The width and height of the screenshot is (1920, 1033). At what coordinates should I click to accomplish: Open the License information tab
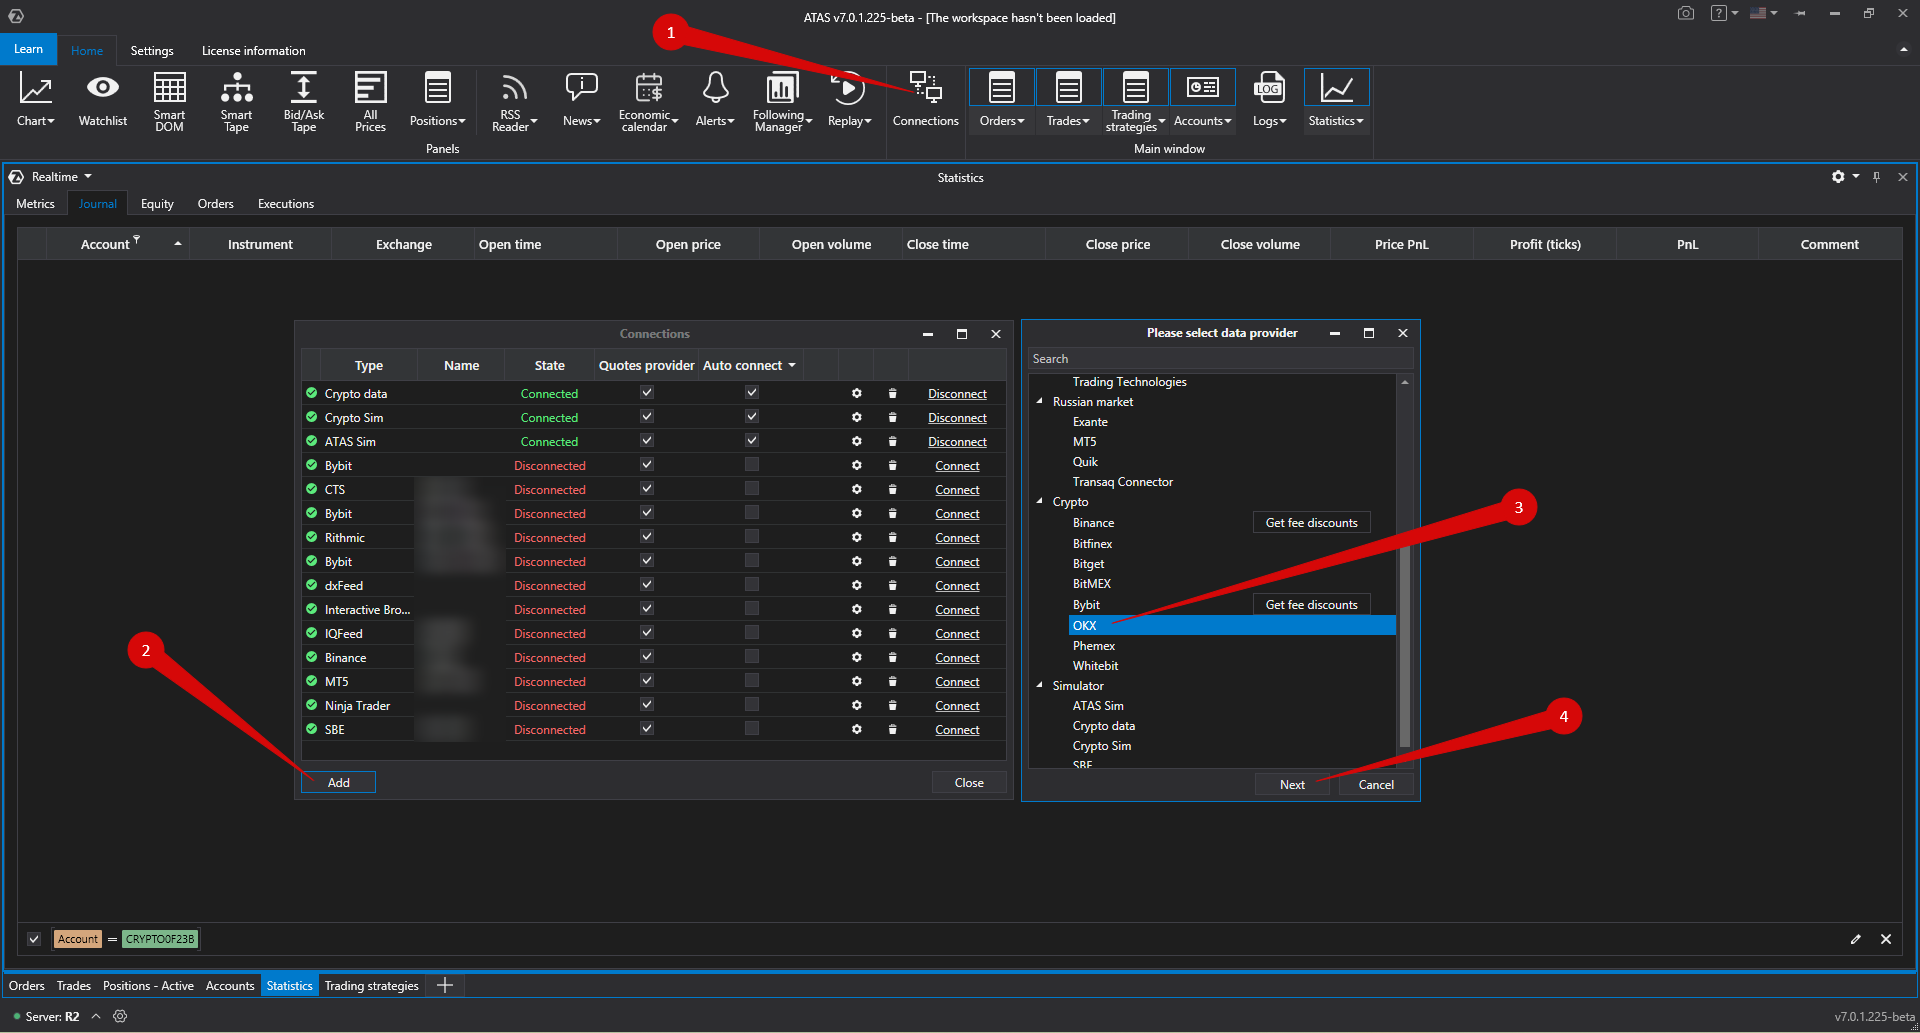point(254,51)
